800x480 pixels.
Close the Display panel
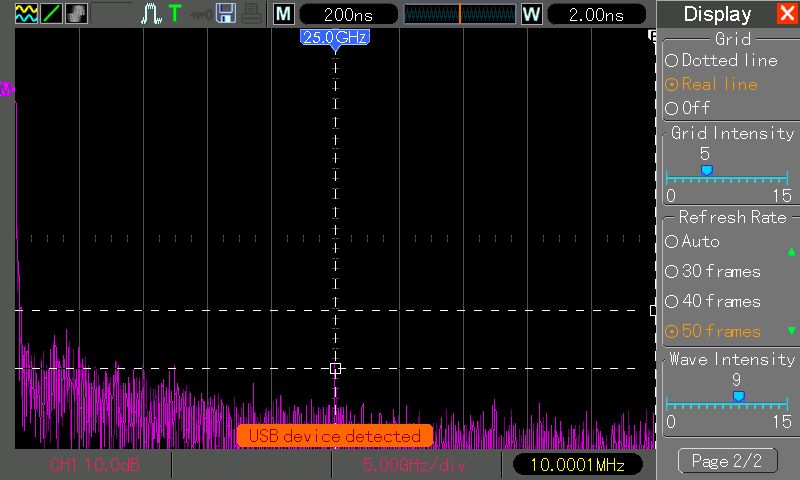[x=787, y=13]
